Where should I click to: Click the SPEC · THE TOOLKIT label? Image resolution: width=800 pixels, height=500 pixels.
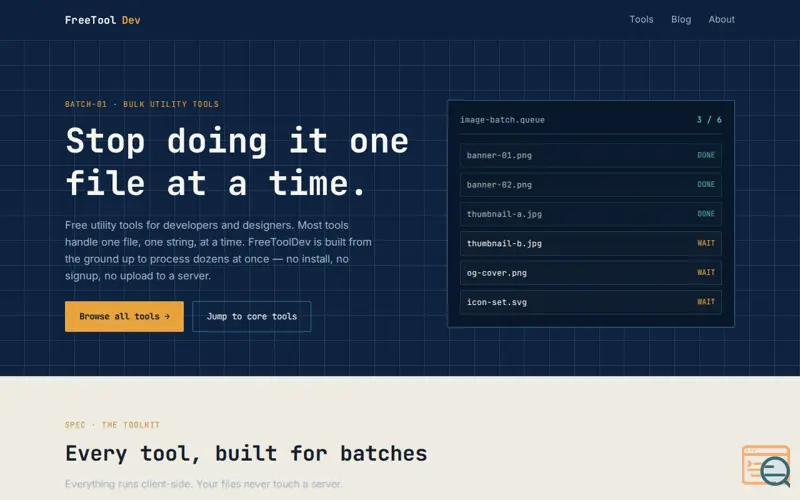(x=112, y=425)
